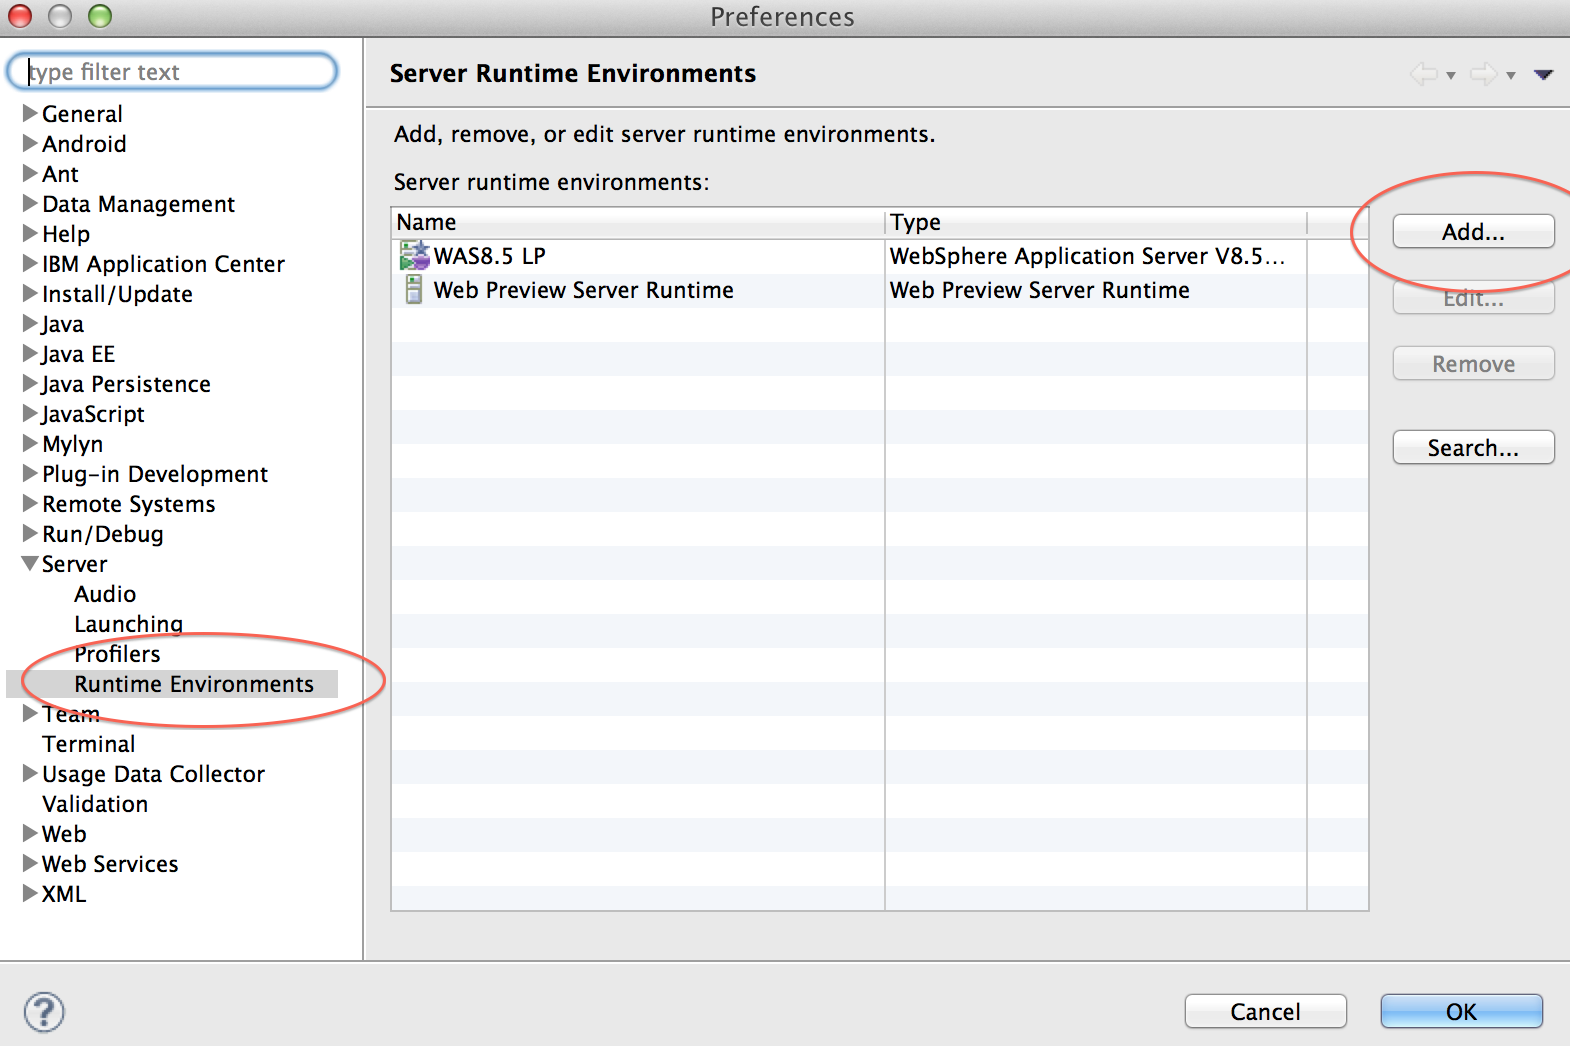Select the Web Services label
1570x1046 pixels.
coord(110,864)
